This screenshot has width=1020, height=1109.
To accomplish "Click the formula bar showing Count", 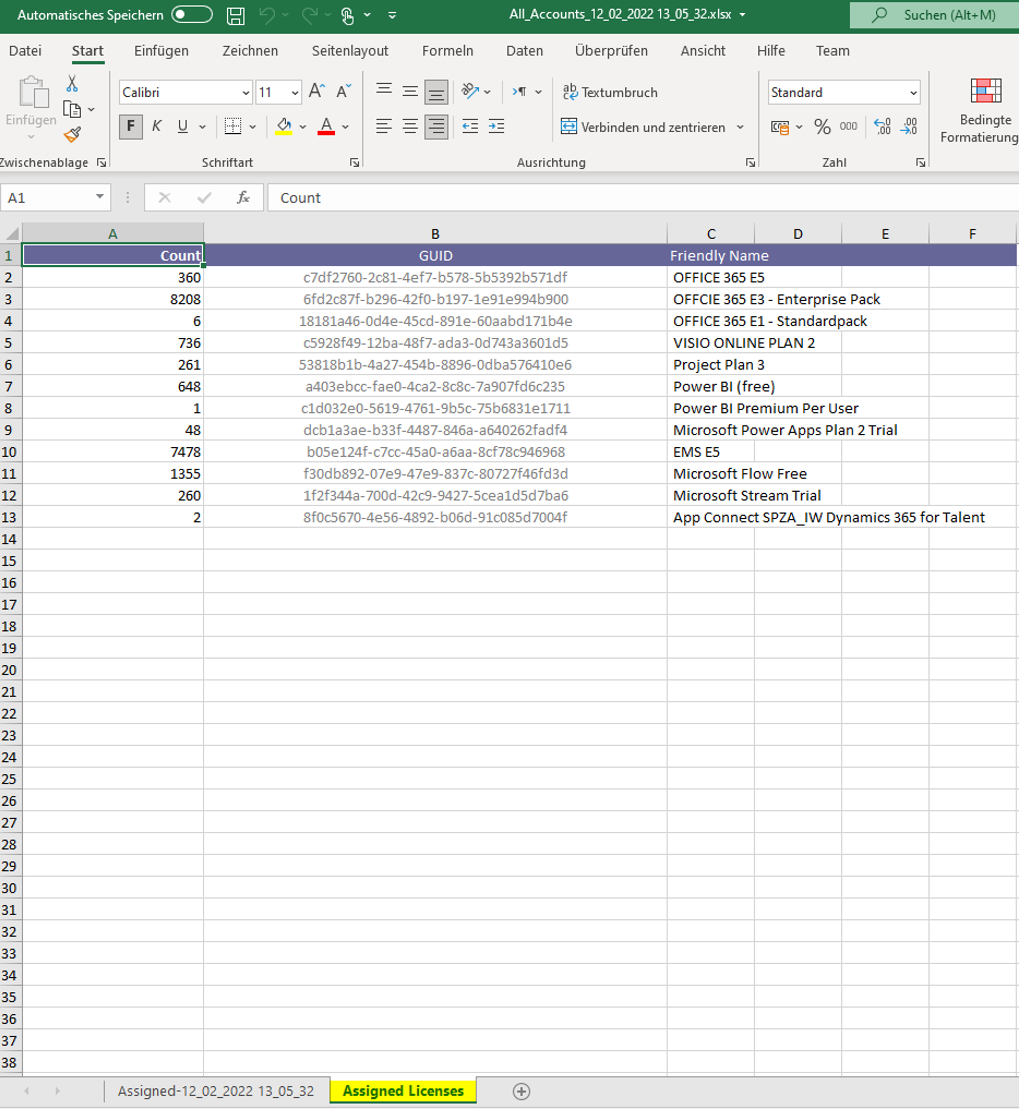I will click(x=642, y=198).
